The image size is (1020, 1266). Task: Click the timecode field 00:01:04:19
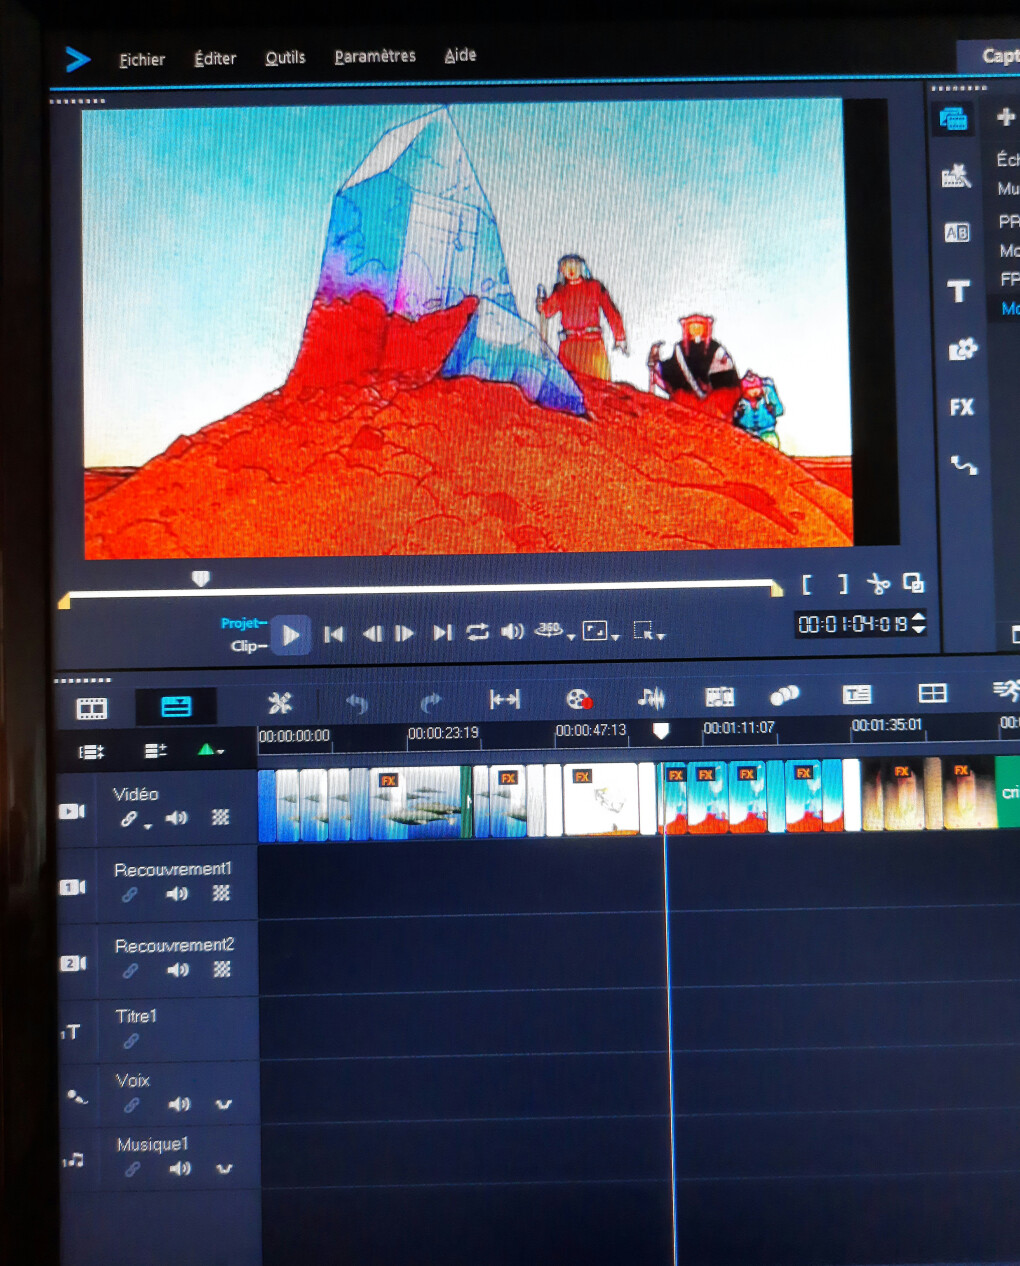[852, 624]
